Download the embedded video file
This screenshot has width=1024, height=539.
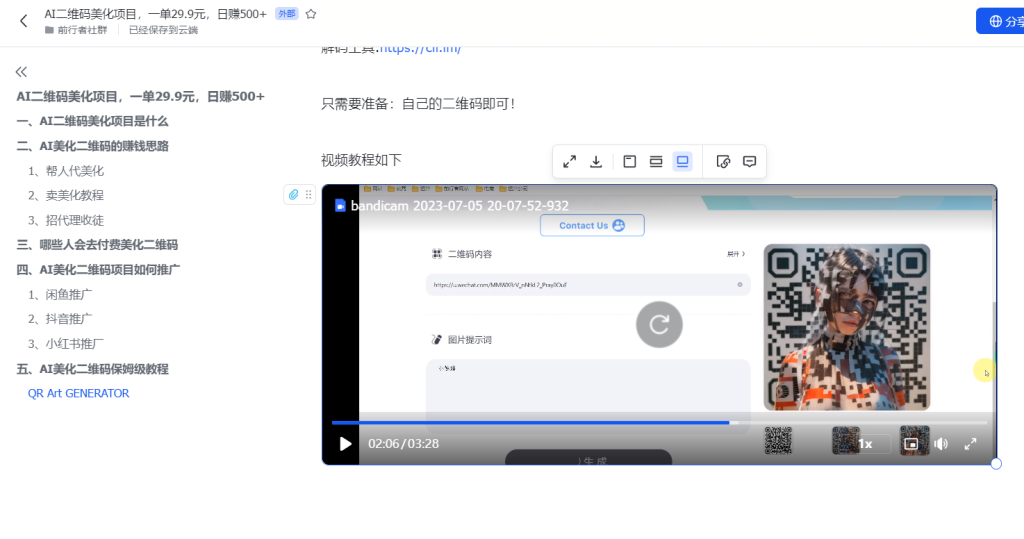(x=596, y=161)
